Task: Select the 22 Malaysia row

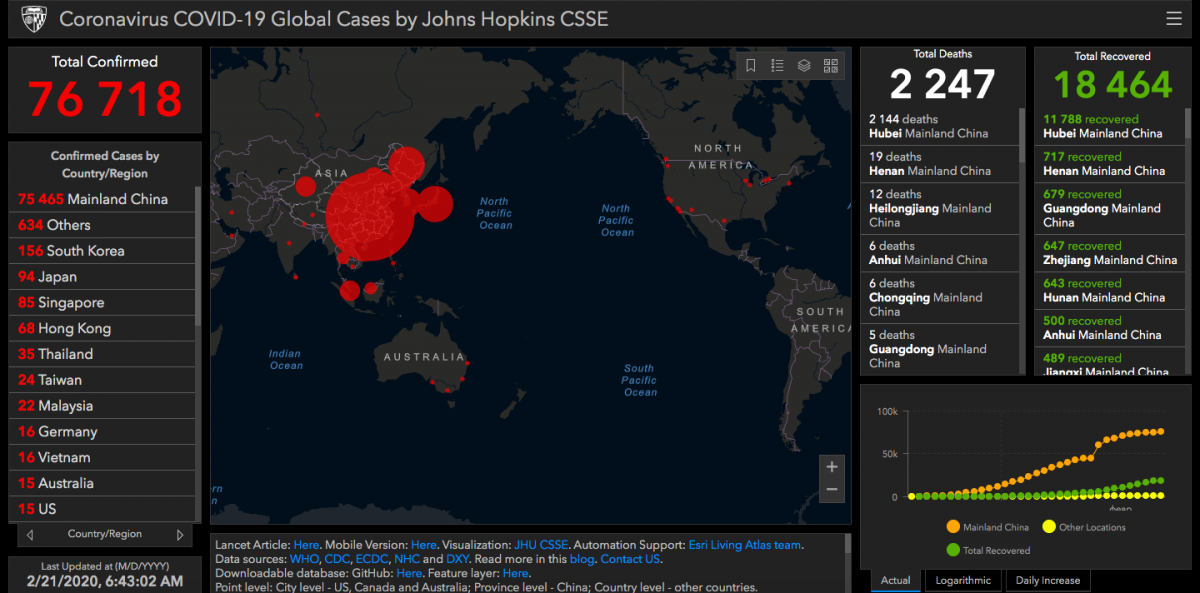Action: [102, 406]
